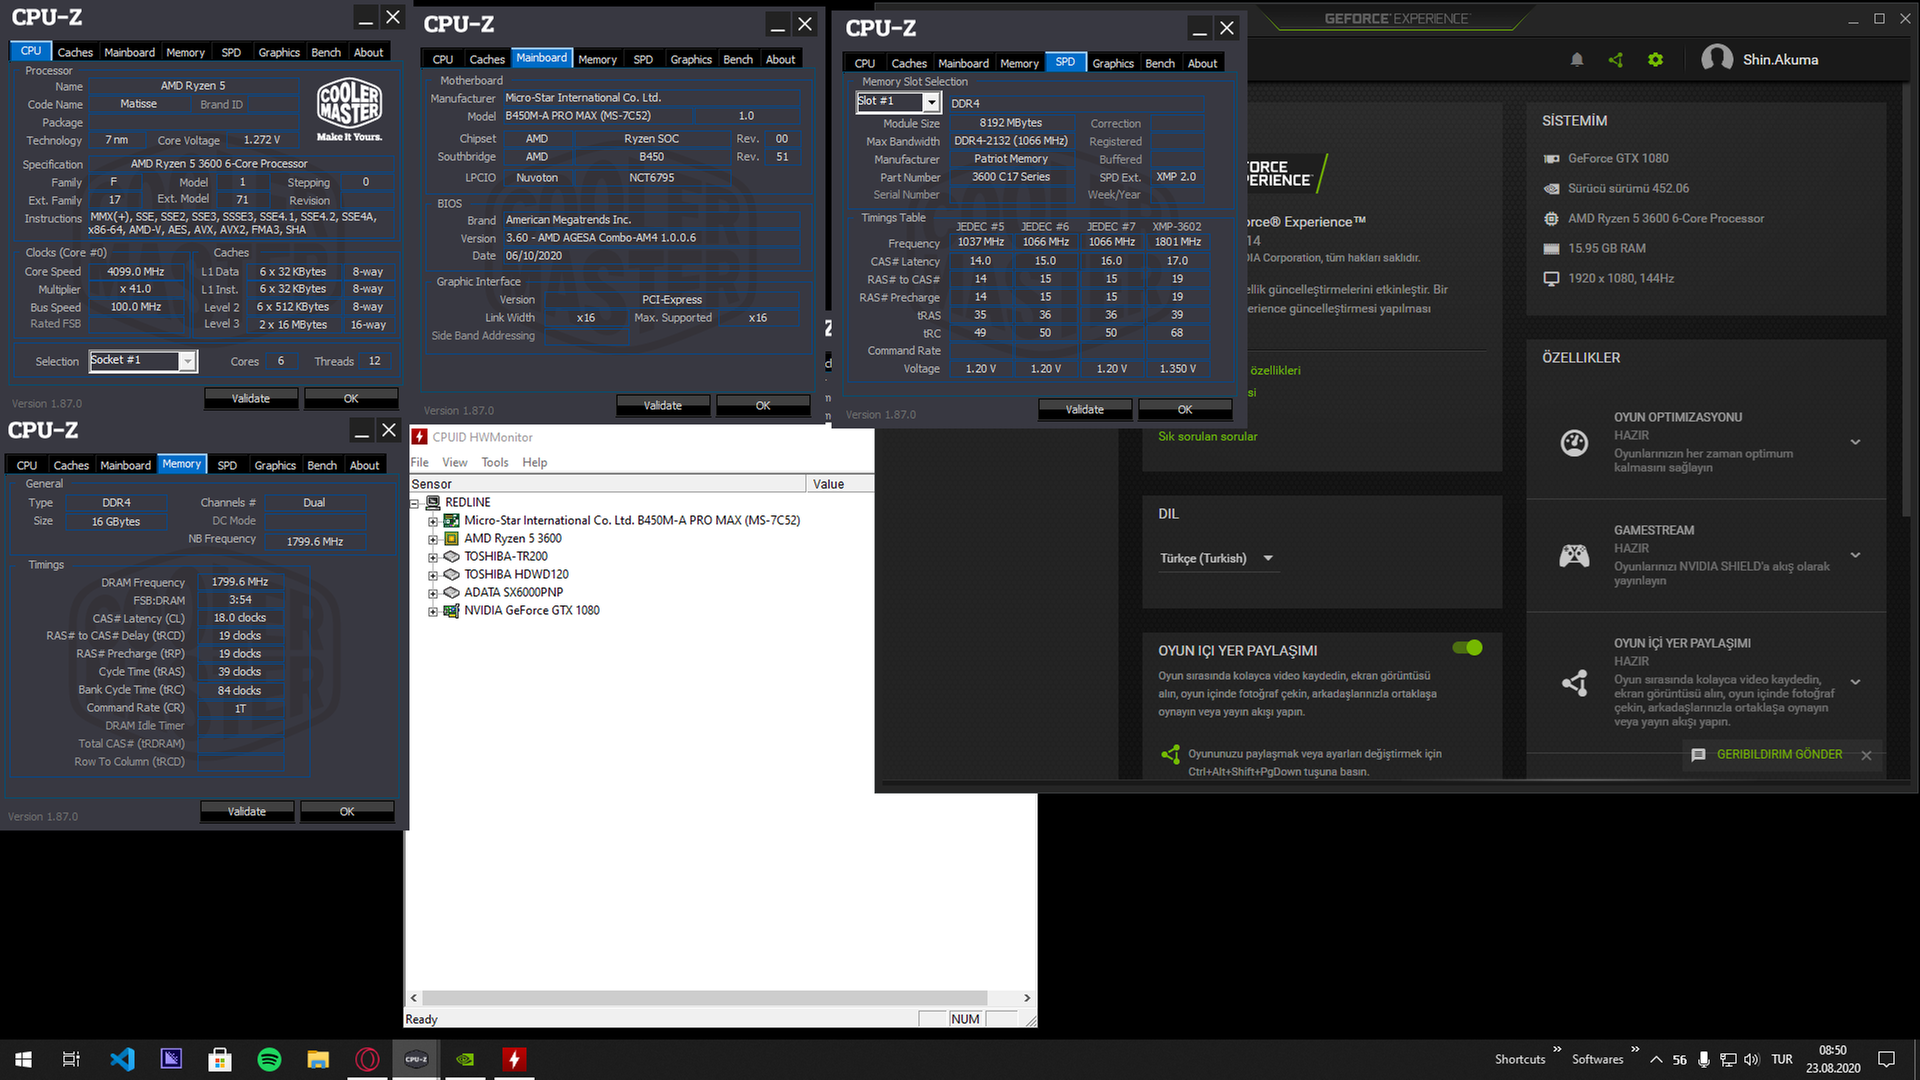
Task: Open the Sık sorulan sorular link
Action: point(1207,436)
